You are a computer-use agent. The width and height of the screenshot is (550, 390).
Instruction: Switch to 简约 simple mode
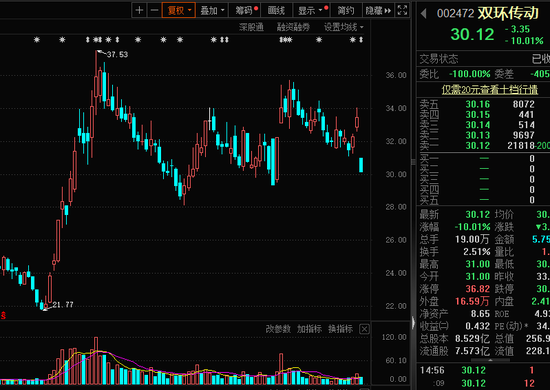346,10
